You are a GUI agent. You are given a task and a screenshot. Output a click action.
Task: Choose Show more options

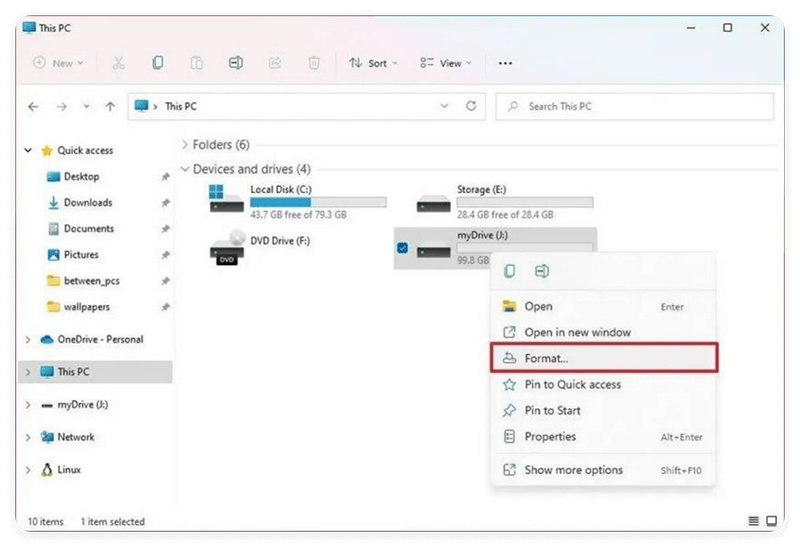point(603,470)
